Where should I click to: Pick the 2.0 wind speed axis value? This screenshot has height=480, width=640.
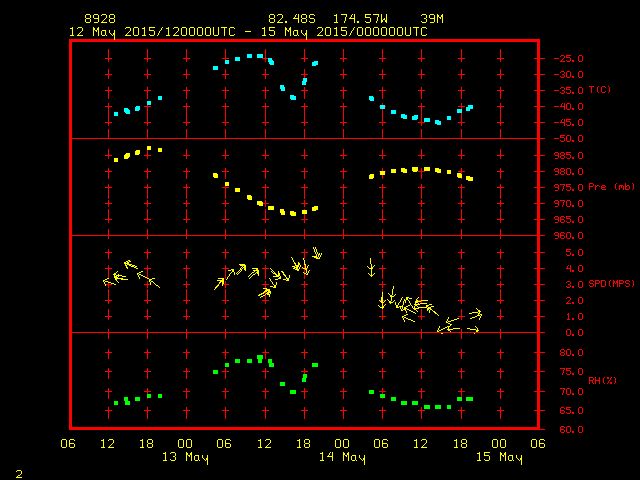pyautogui.click(x=574, y=301)
